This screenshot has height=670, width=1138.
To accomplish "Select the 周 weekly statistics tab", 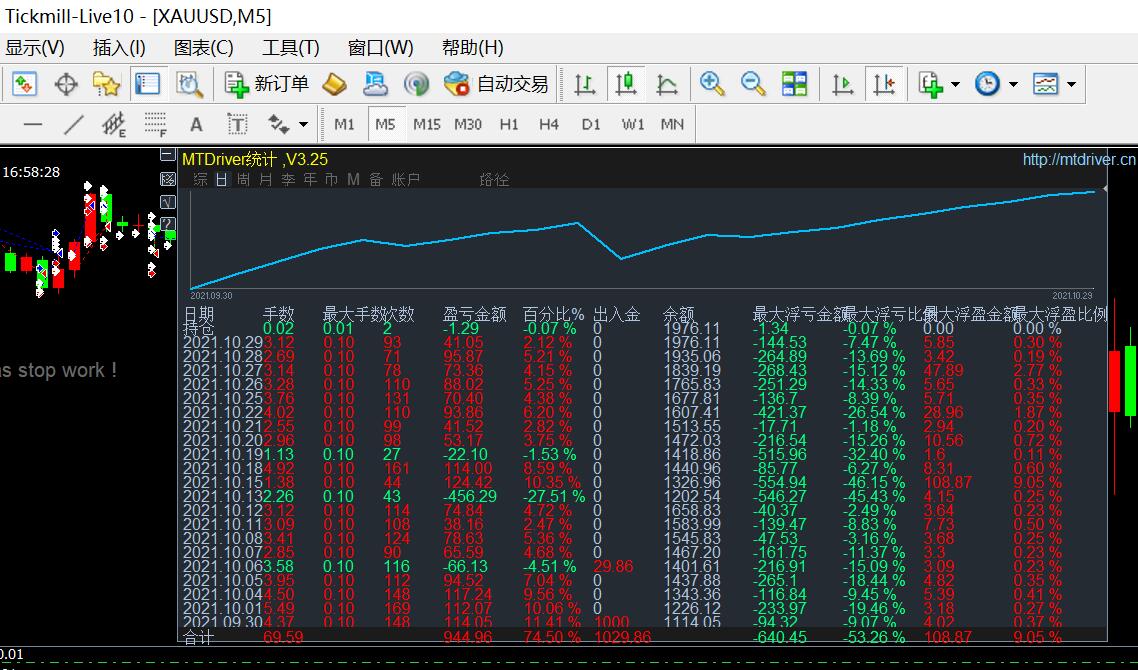I will 244,179.
